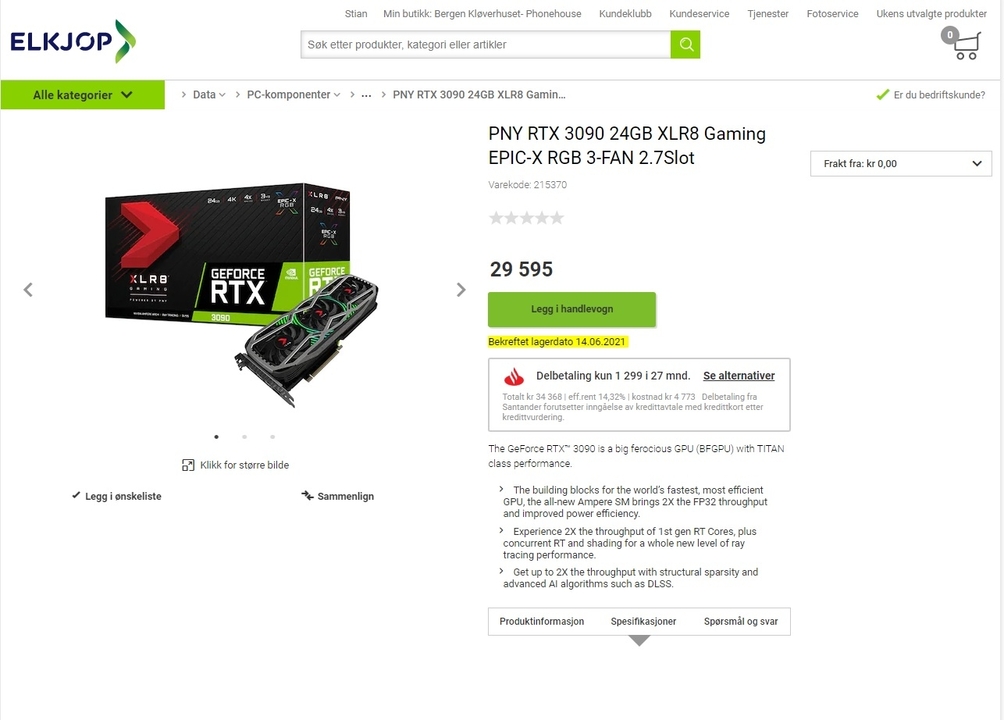The image size is (1004, 720).
Task: Click the star rating icons
Action: pyautogui.click(x=526, y=218)
